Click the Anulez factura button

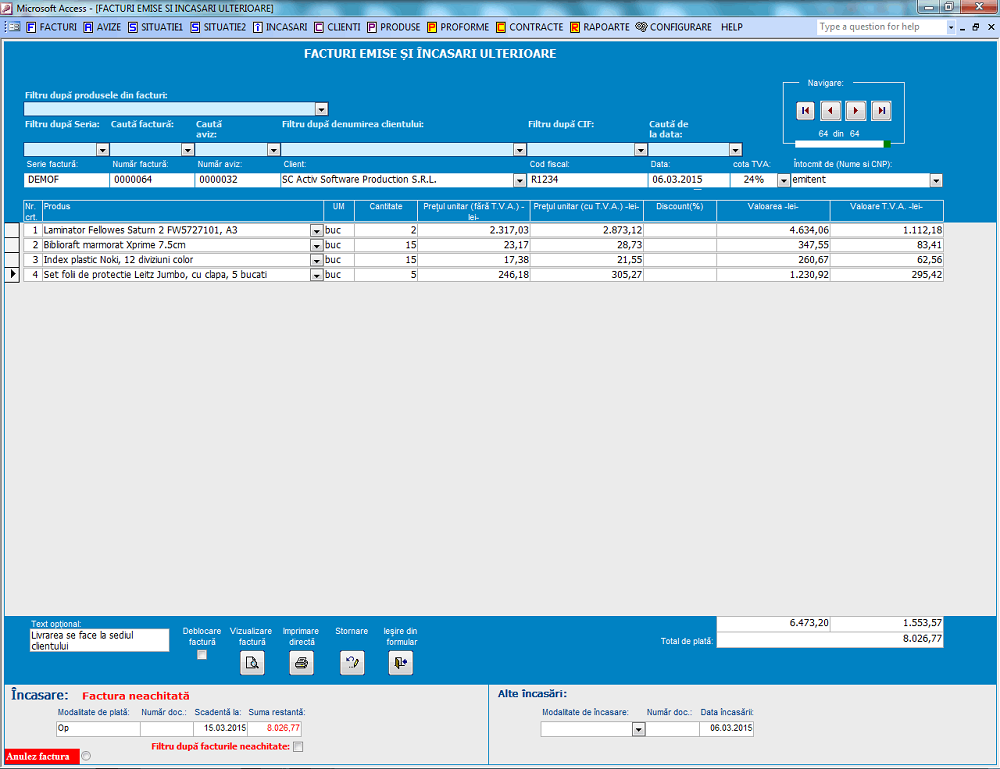coord(41,756)
